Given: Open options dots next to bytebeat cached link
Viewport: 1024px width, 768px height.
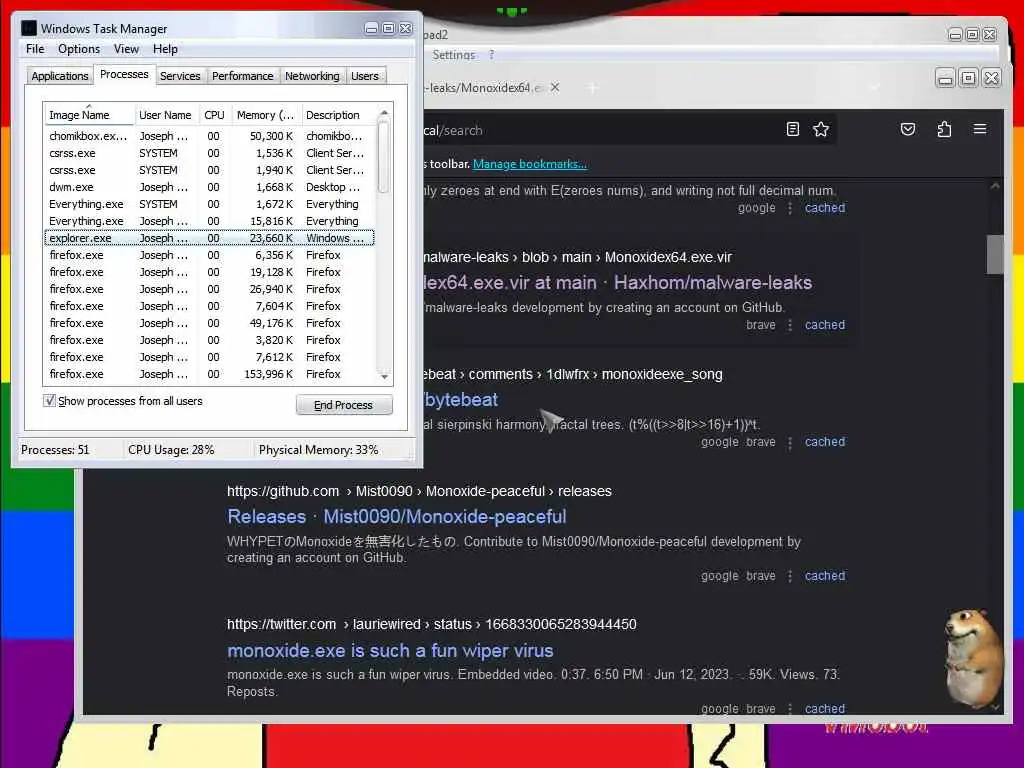Looking at the screenshot, I should coord(790,442).
